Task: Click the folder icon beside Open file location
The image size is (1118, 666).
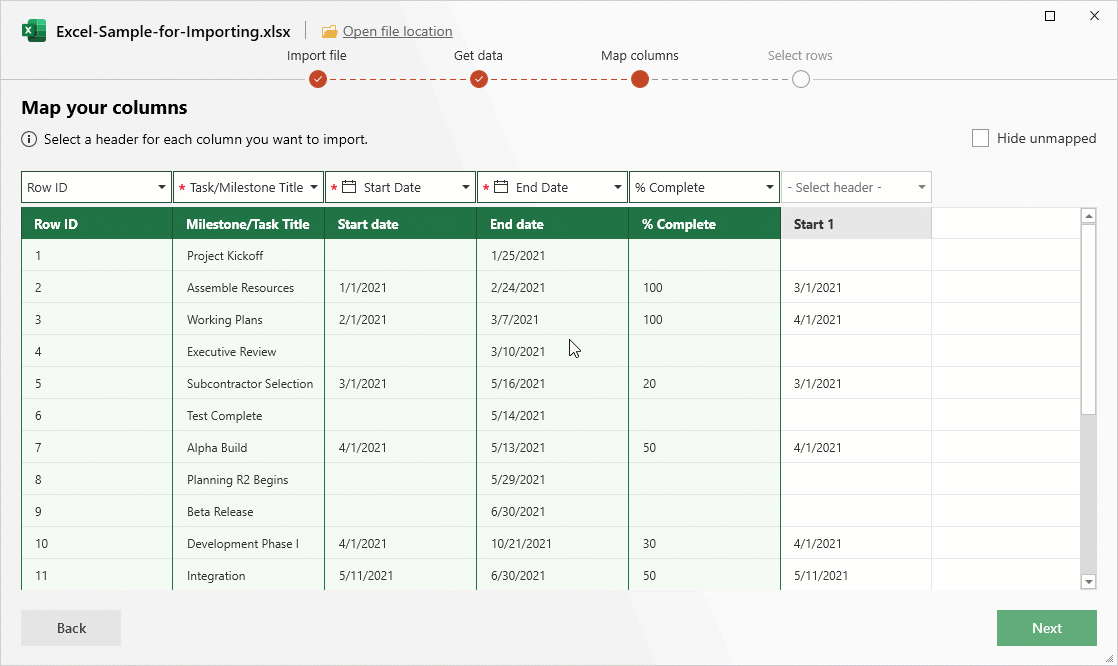Action: 328,31
